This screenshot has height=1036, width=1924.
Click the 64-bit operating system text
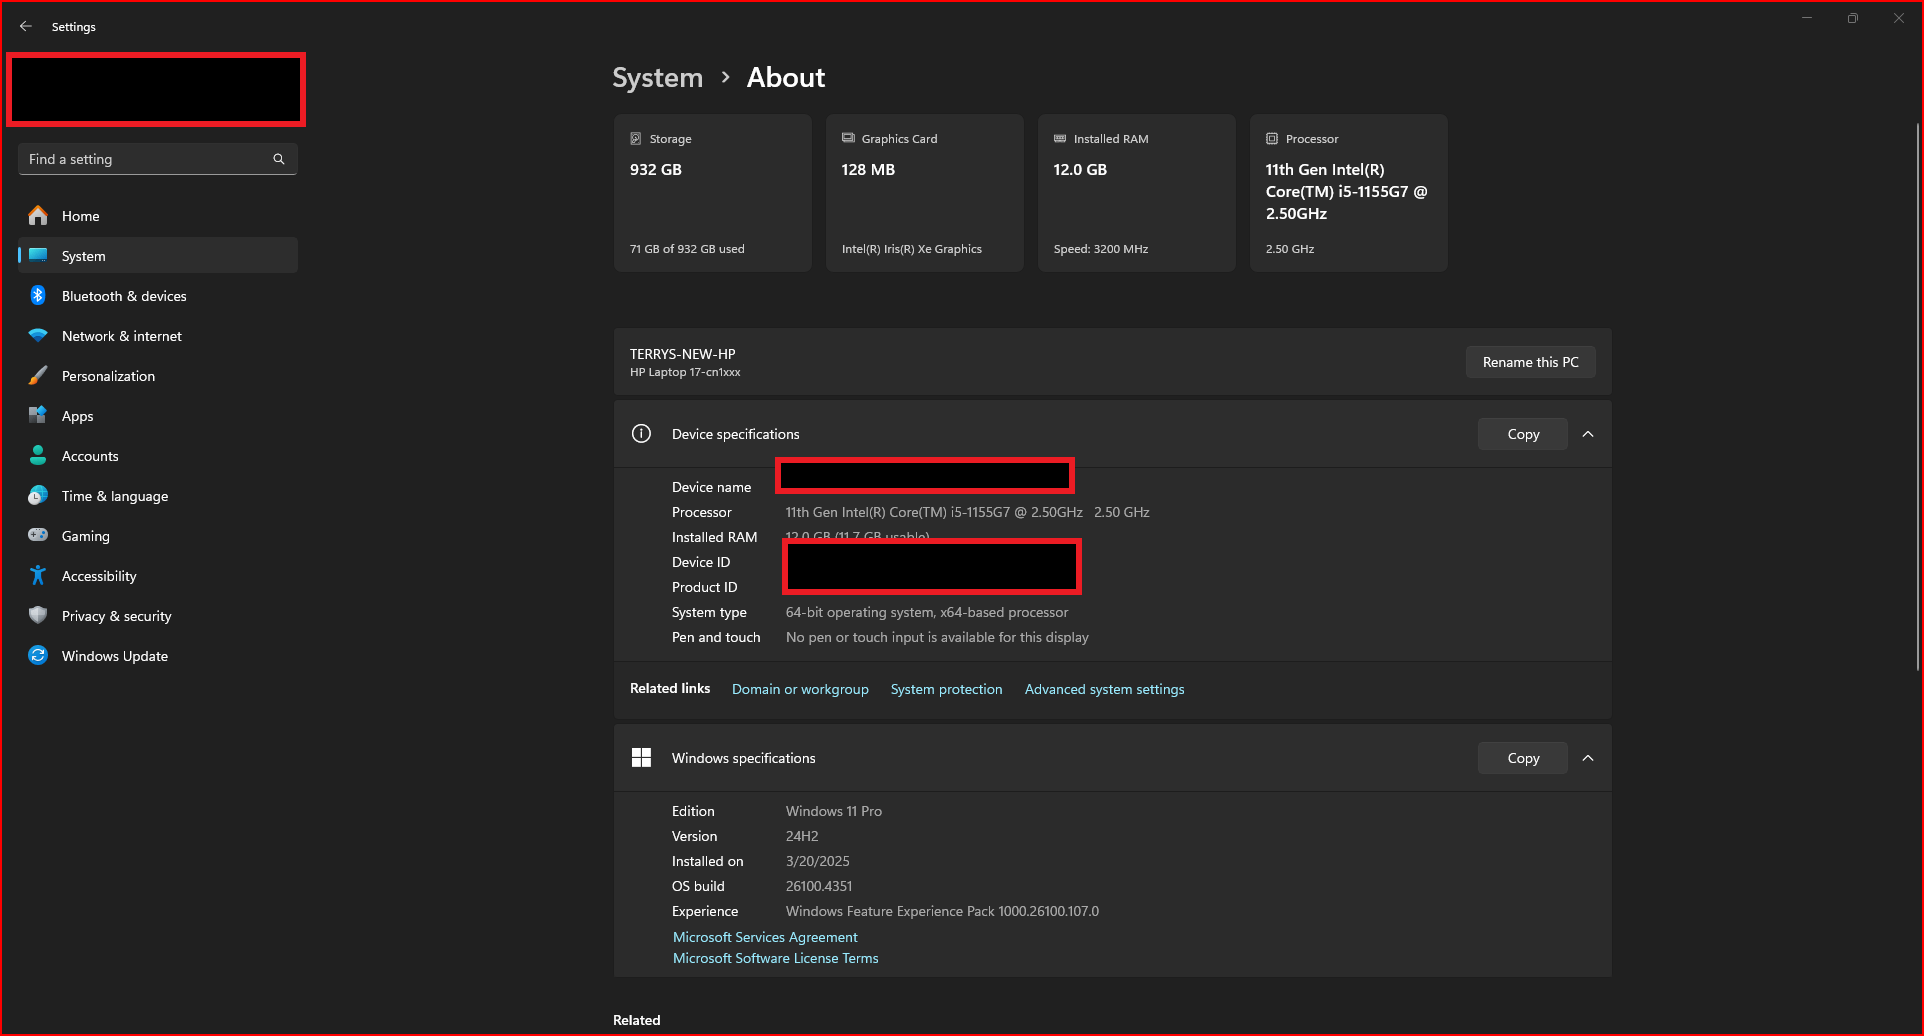point(926,612)
